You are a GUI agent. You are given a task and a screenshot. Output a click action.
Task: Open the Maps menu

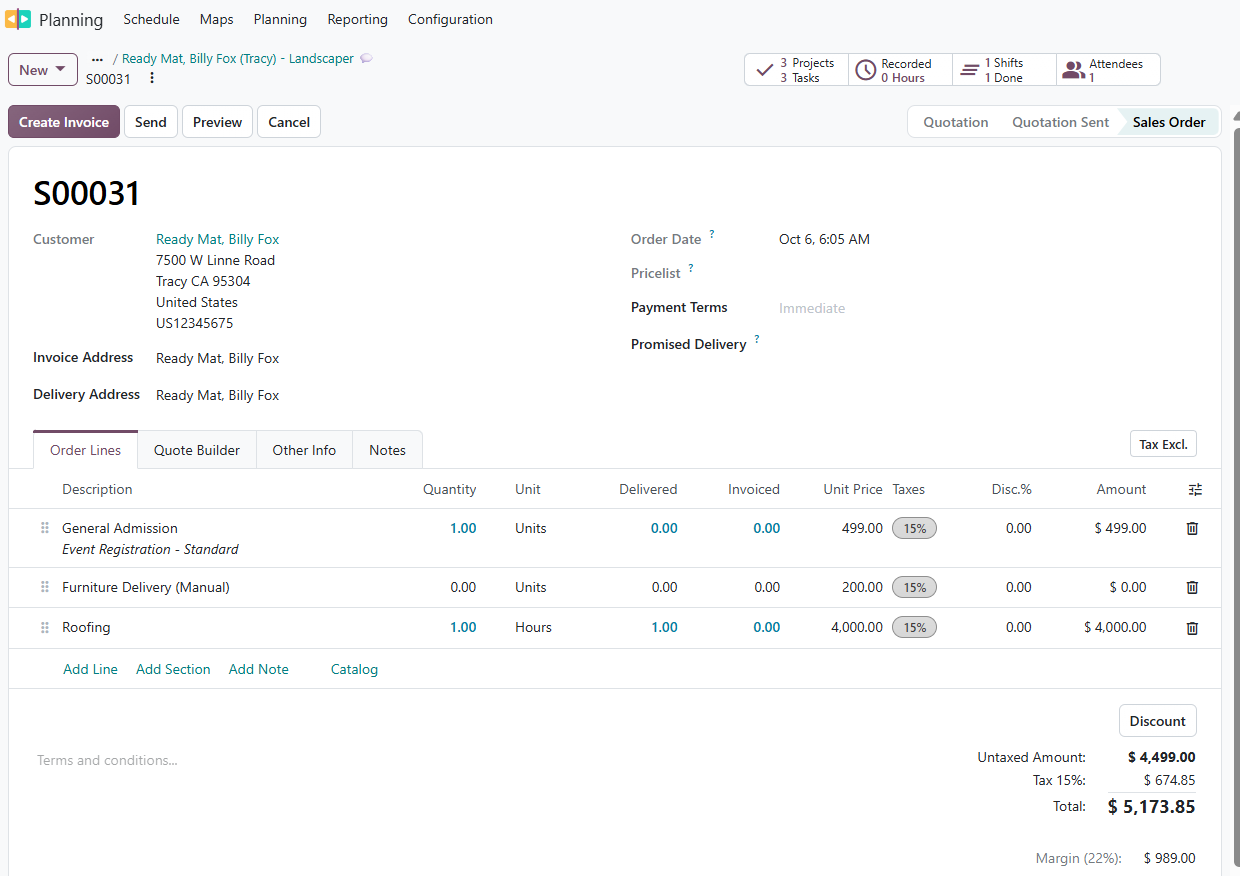pos(216,19)
